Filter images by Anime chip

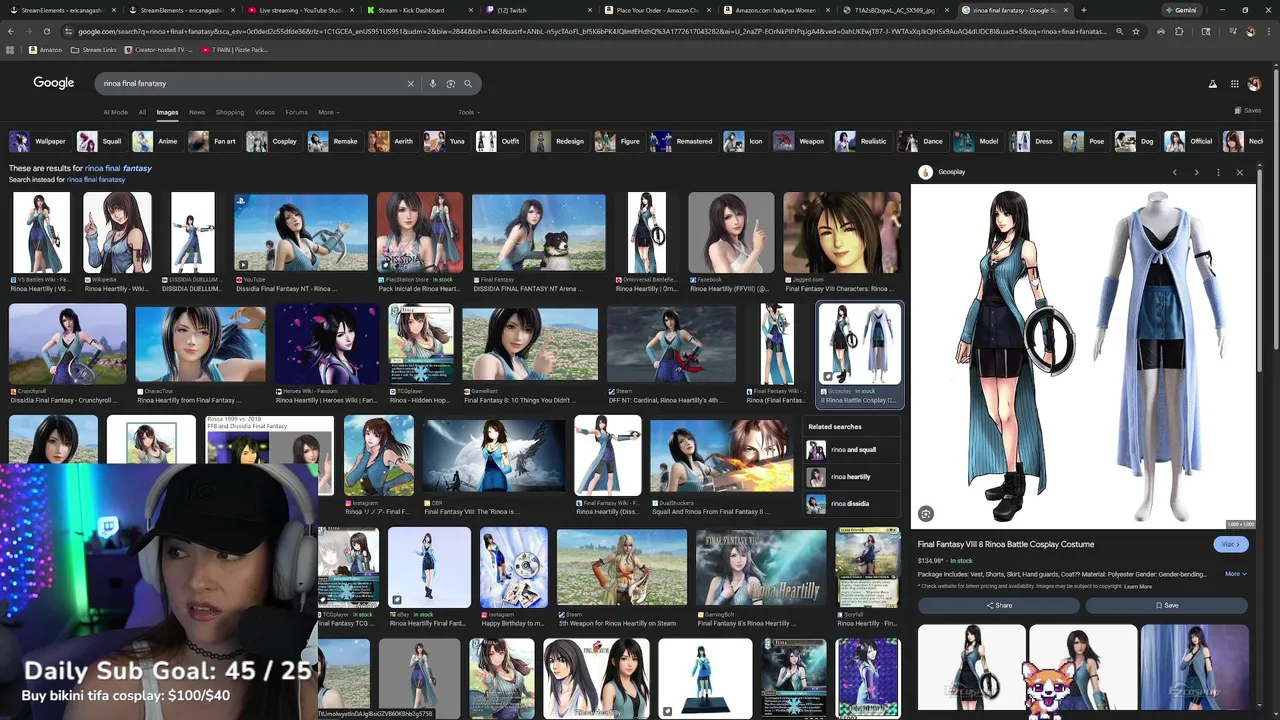click(157, 141)
